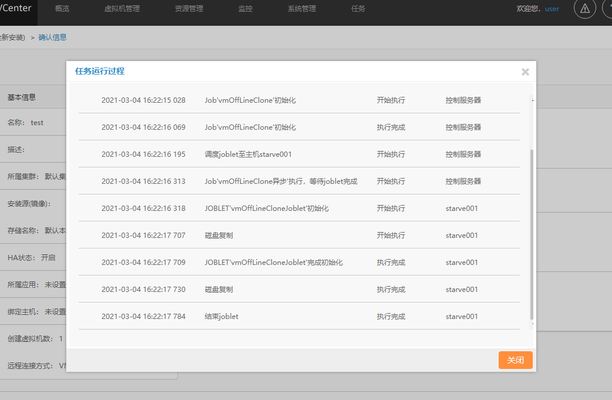Click the alert warning triangle icon
Image resolution: width=612 pixels, height=400 pixels.
584,8
